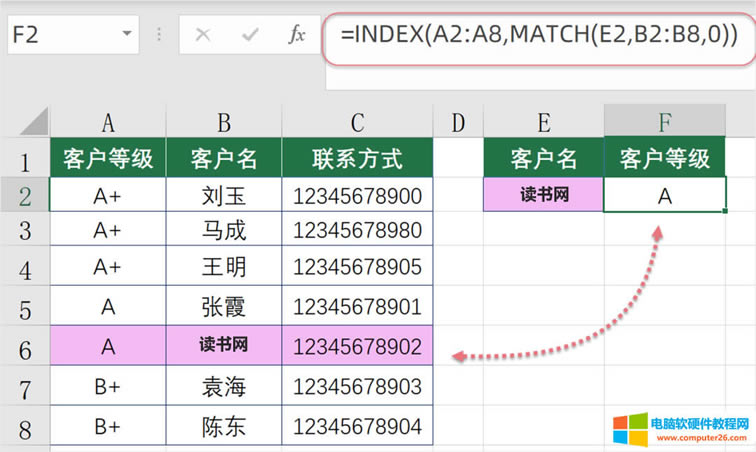Image resolution: width=756 pixels, height=452 pixels.
Task: Click the Enter checkmark formula icon
Action: click(250, 35)
